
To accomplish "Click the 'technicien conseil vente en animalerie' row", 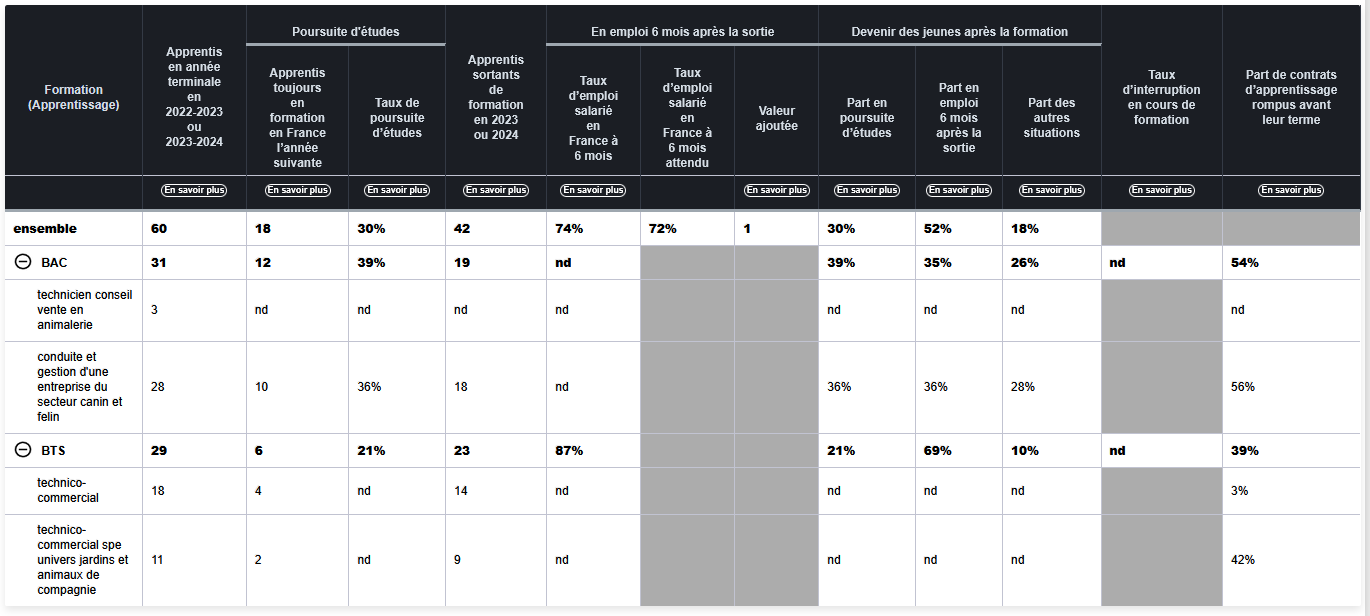I will 85,310.
